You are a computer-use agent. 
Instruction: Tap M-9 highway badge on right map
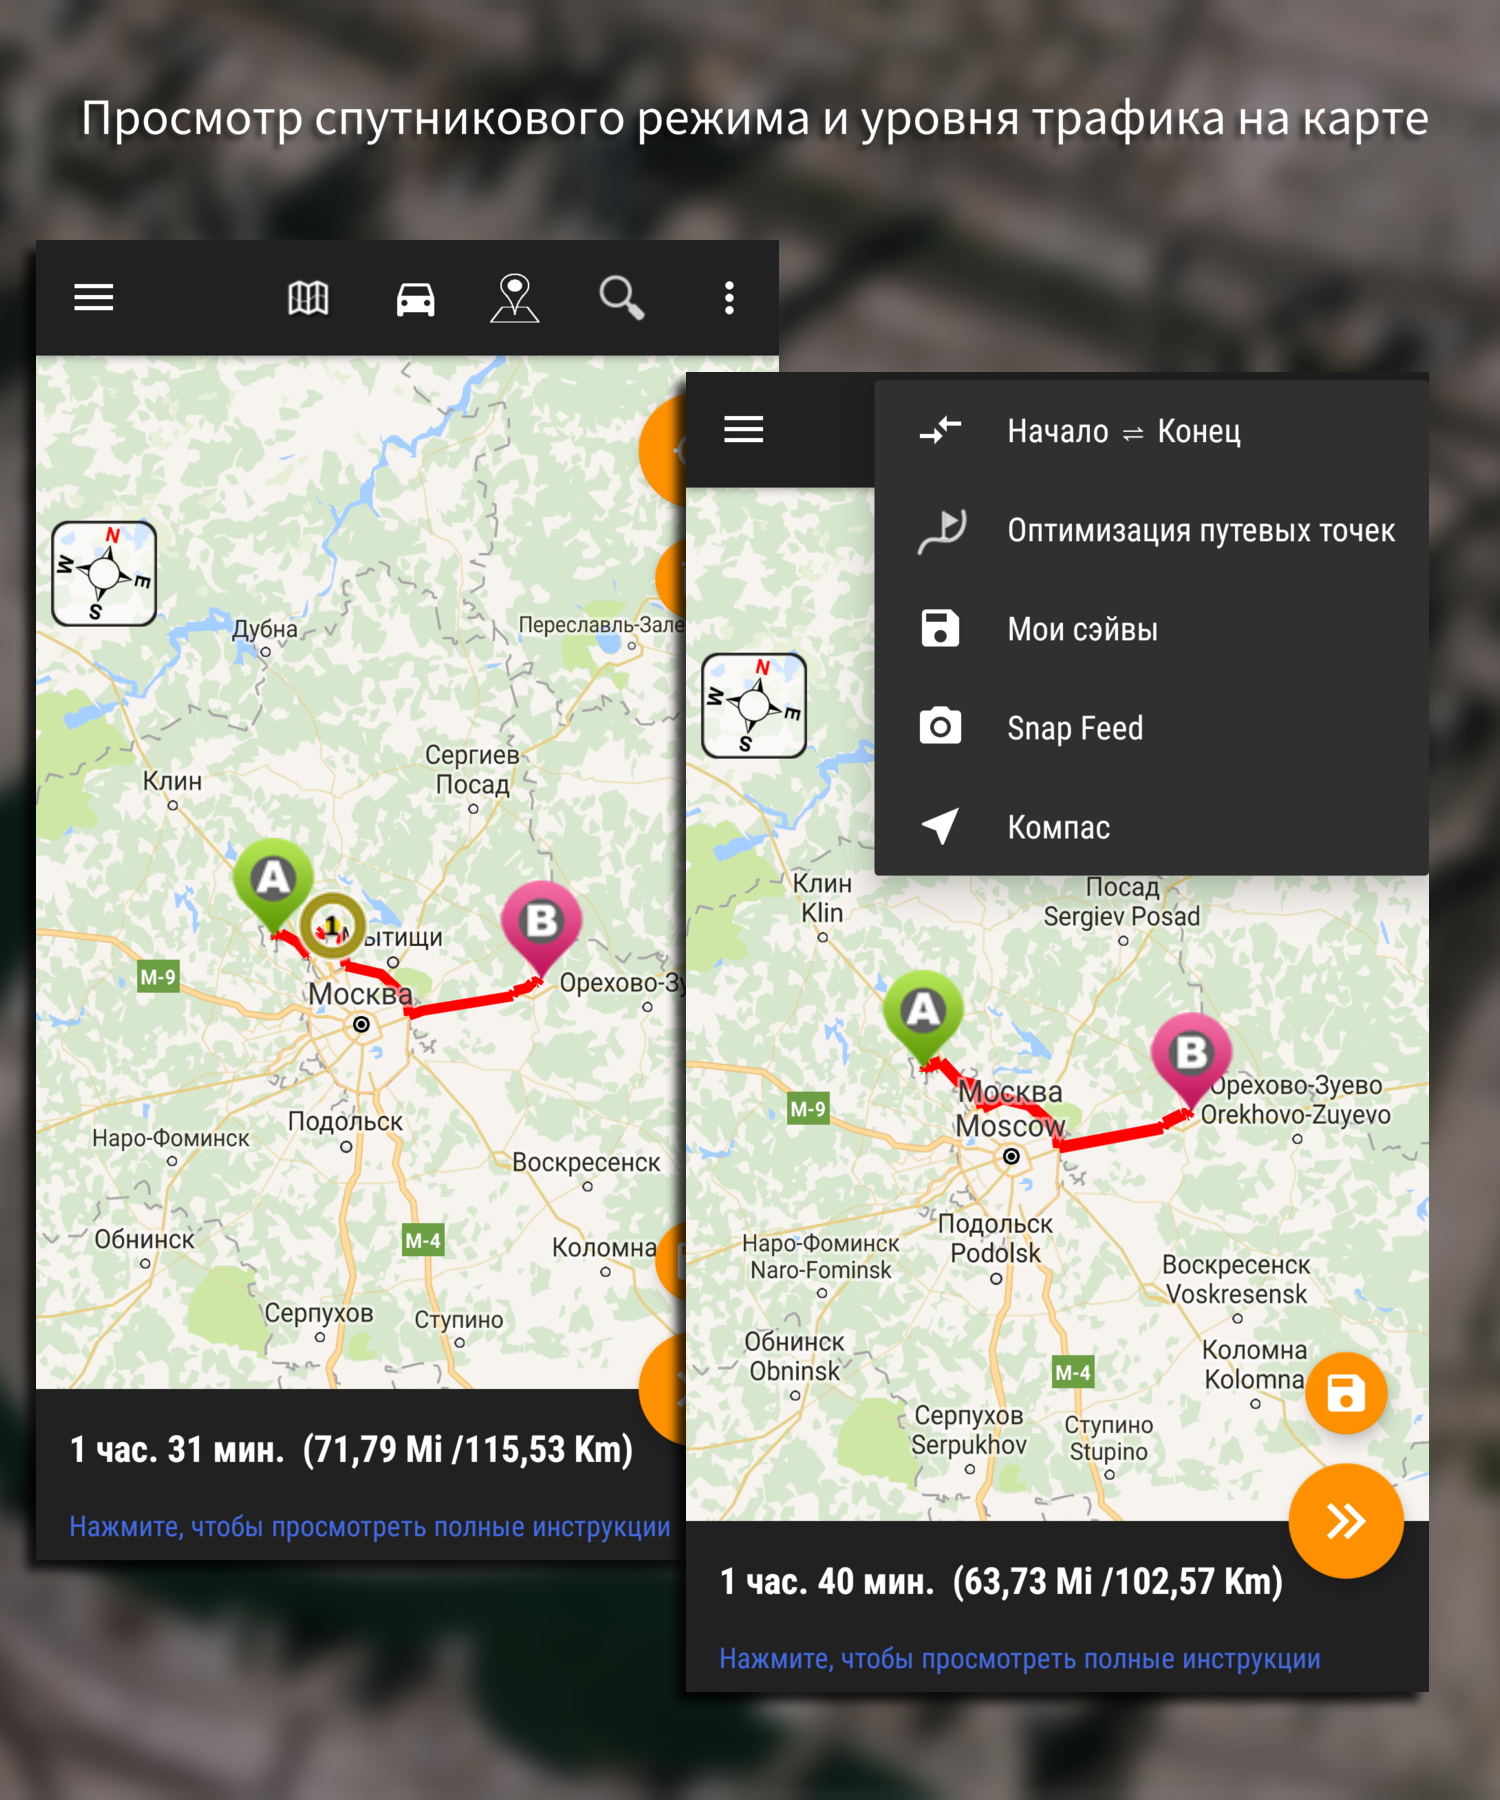pos(808,1109)
